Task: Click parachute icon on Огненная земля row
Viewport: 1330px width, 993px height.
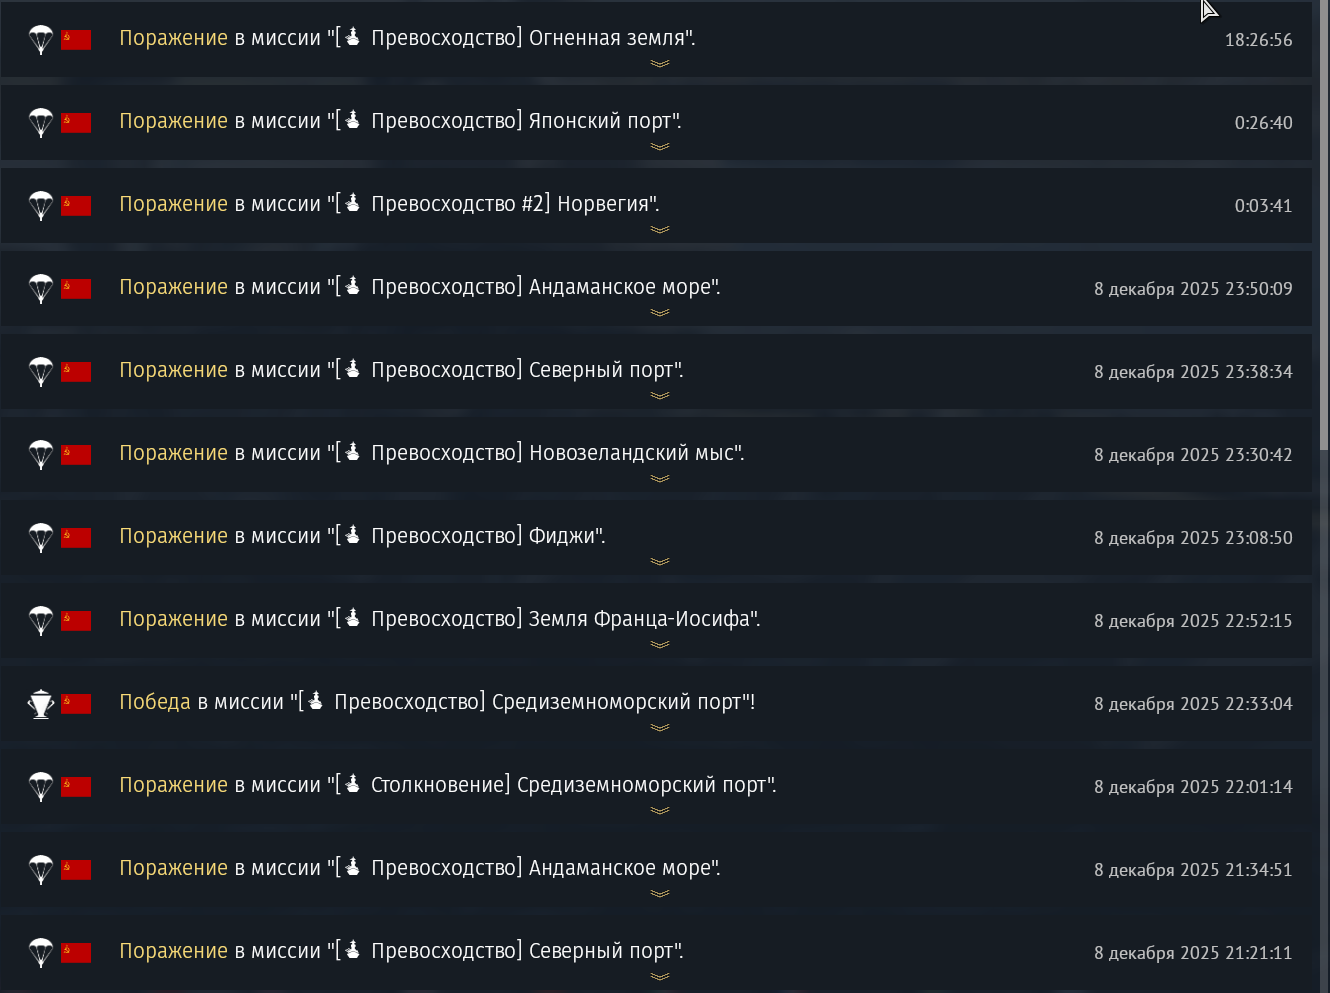Action: point(40,40)
